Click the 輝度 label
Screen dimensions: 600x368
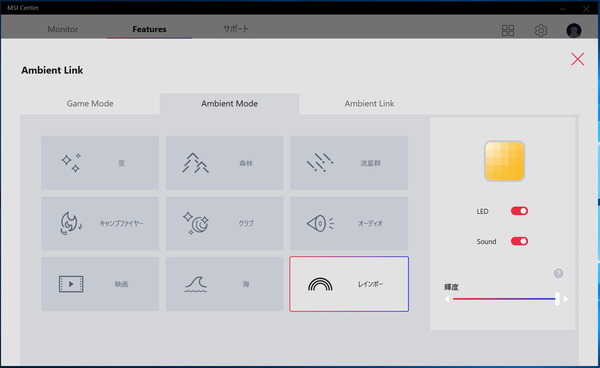(451, 287)
